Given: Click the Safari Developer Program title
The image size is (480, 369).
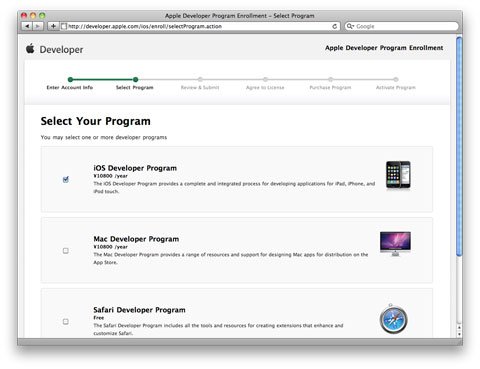Looking at the screenshot, I should tap(139, 310).
